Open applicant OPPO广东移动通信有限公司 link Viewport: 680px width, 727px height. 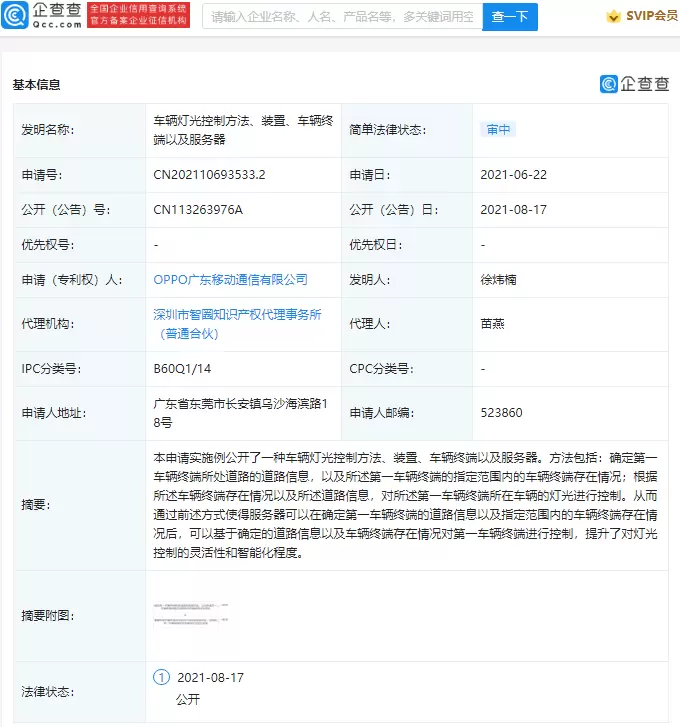pos(230,279)
